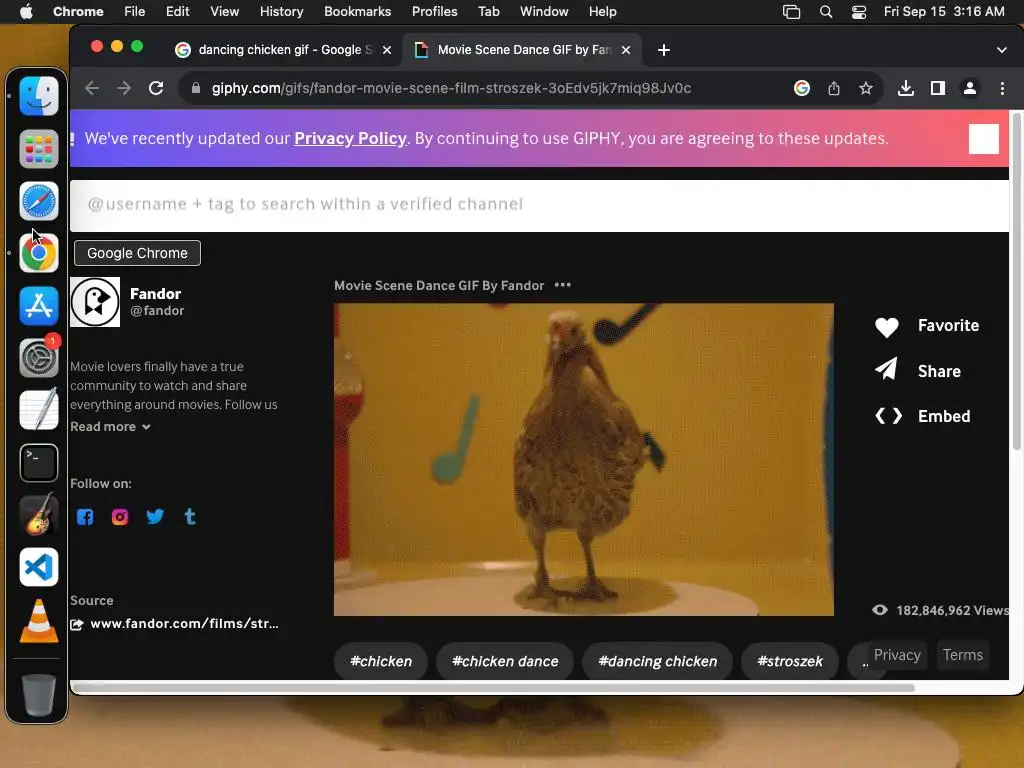This screenshot has width=1024, height=768.
Task: Open the Fandor channel name link
Action: click(155, 294)
